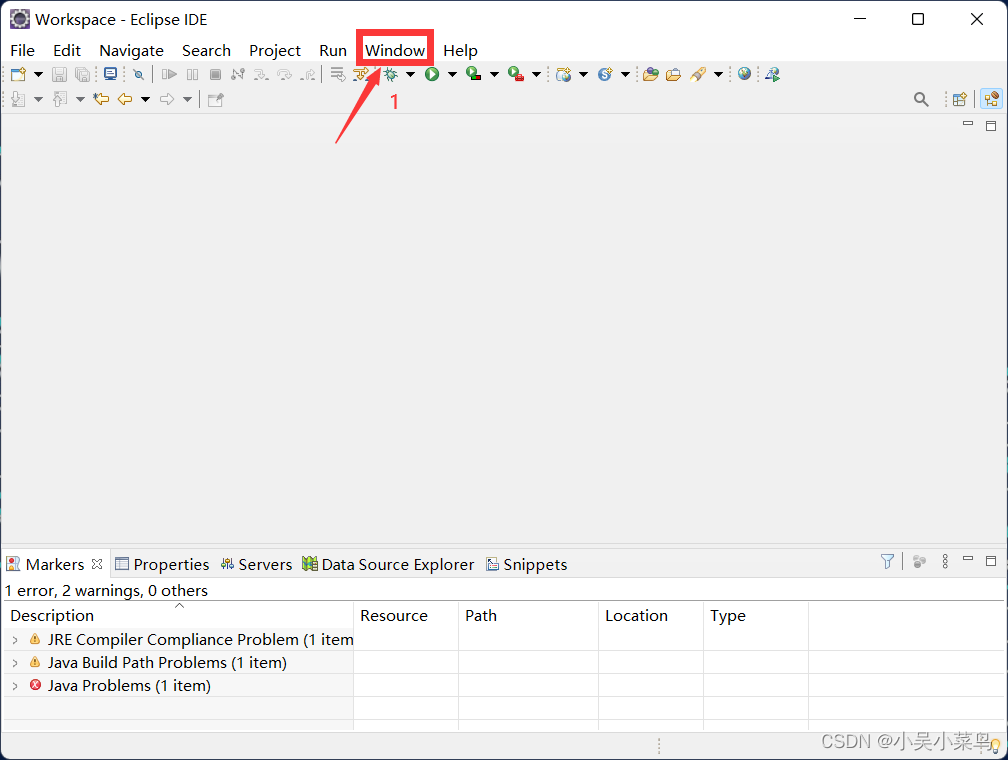This screenshot has height=760, width=1008.
Task: Click the Launch Web Service Explorer icon
Action: pos(773,75)
